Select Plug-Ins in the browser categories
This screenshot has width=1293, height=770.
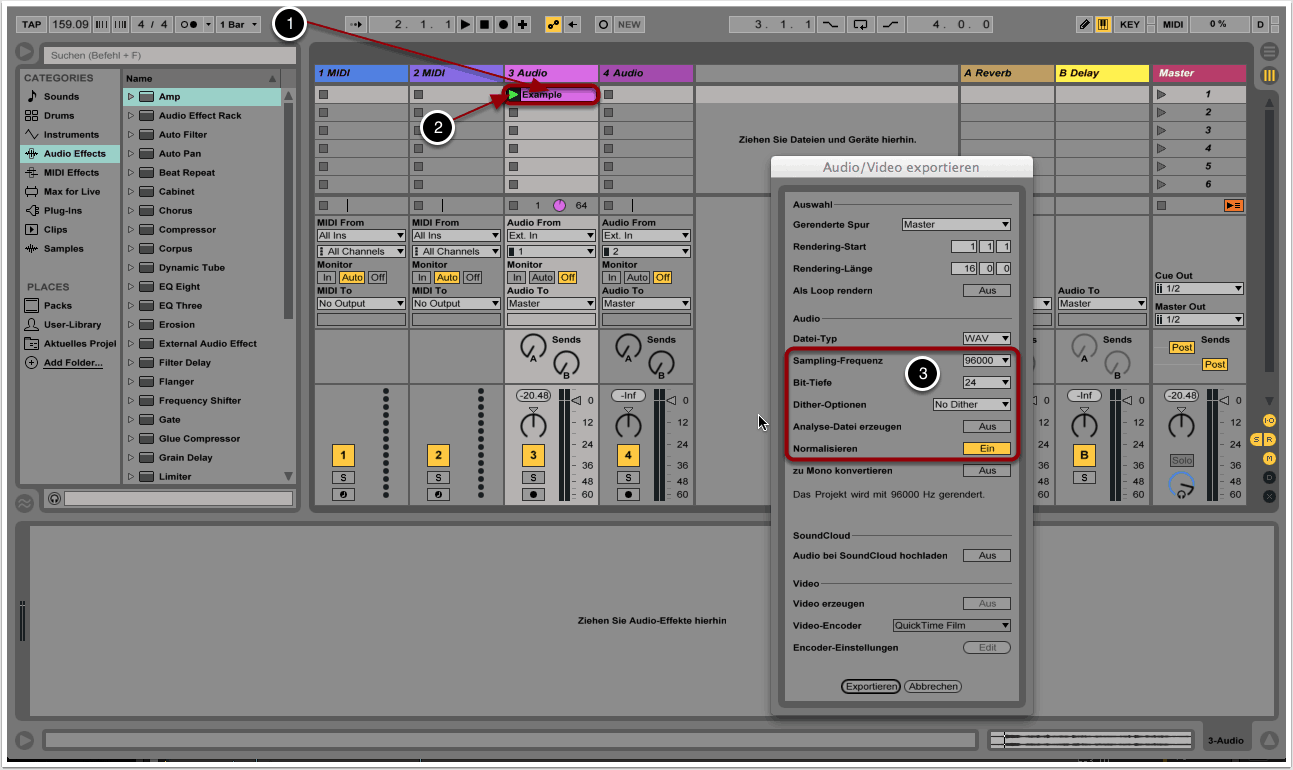pos(62,211)
